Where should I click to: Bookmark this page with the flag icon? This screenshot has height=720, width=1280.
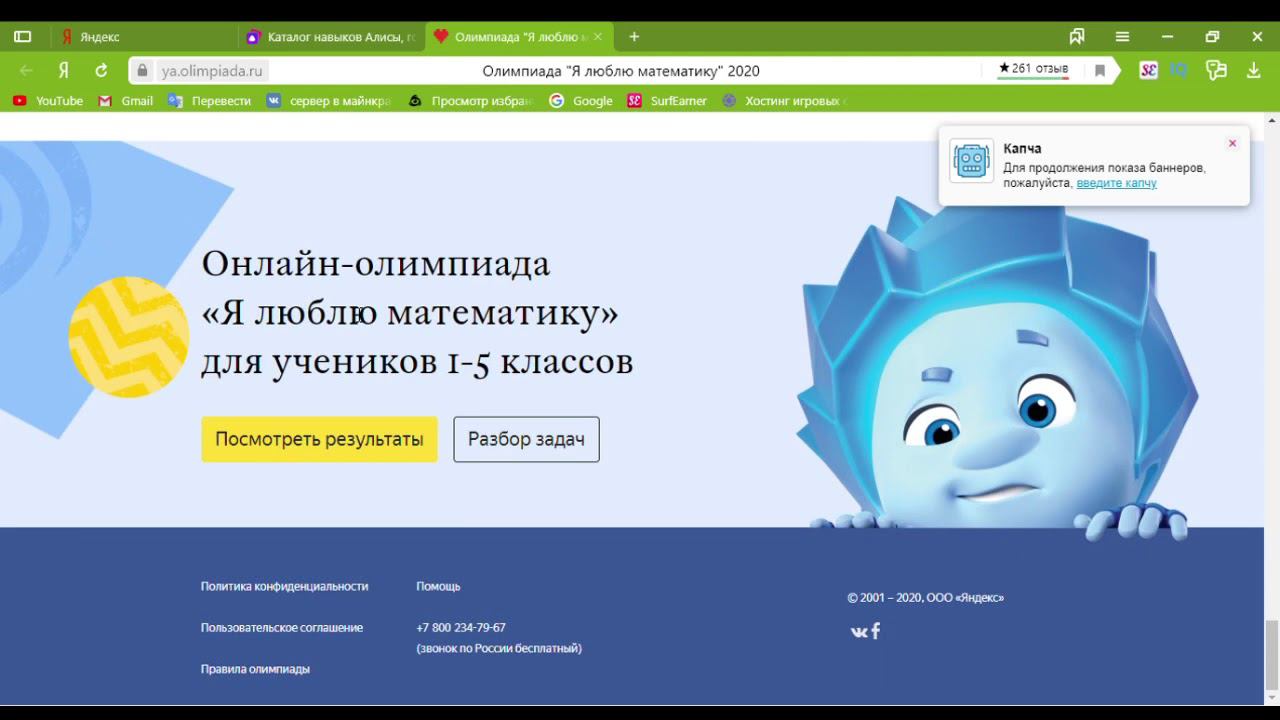(1100, 71)
